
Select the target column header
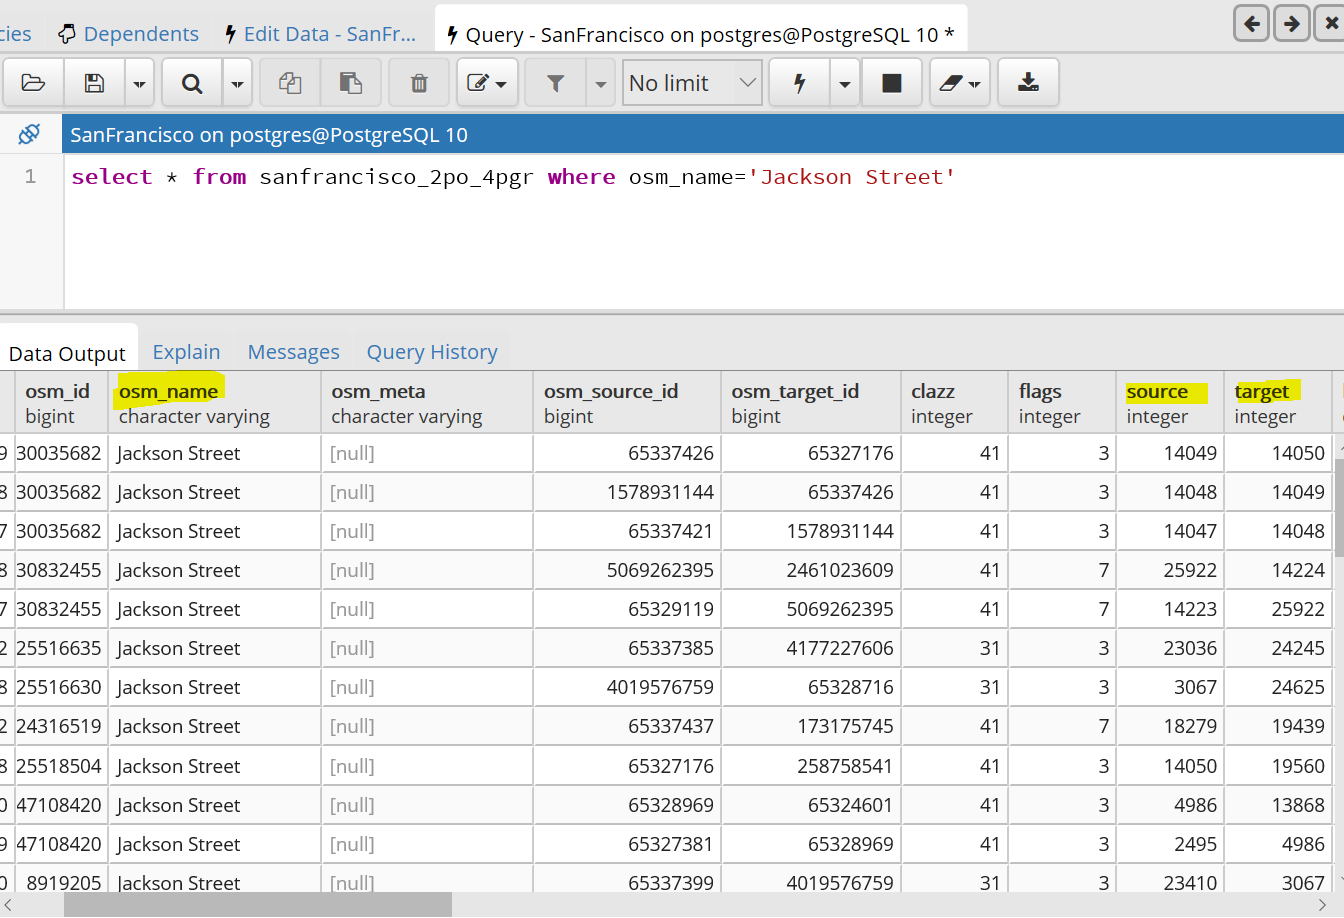1277,403
